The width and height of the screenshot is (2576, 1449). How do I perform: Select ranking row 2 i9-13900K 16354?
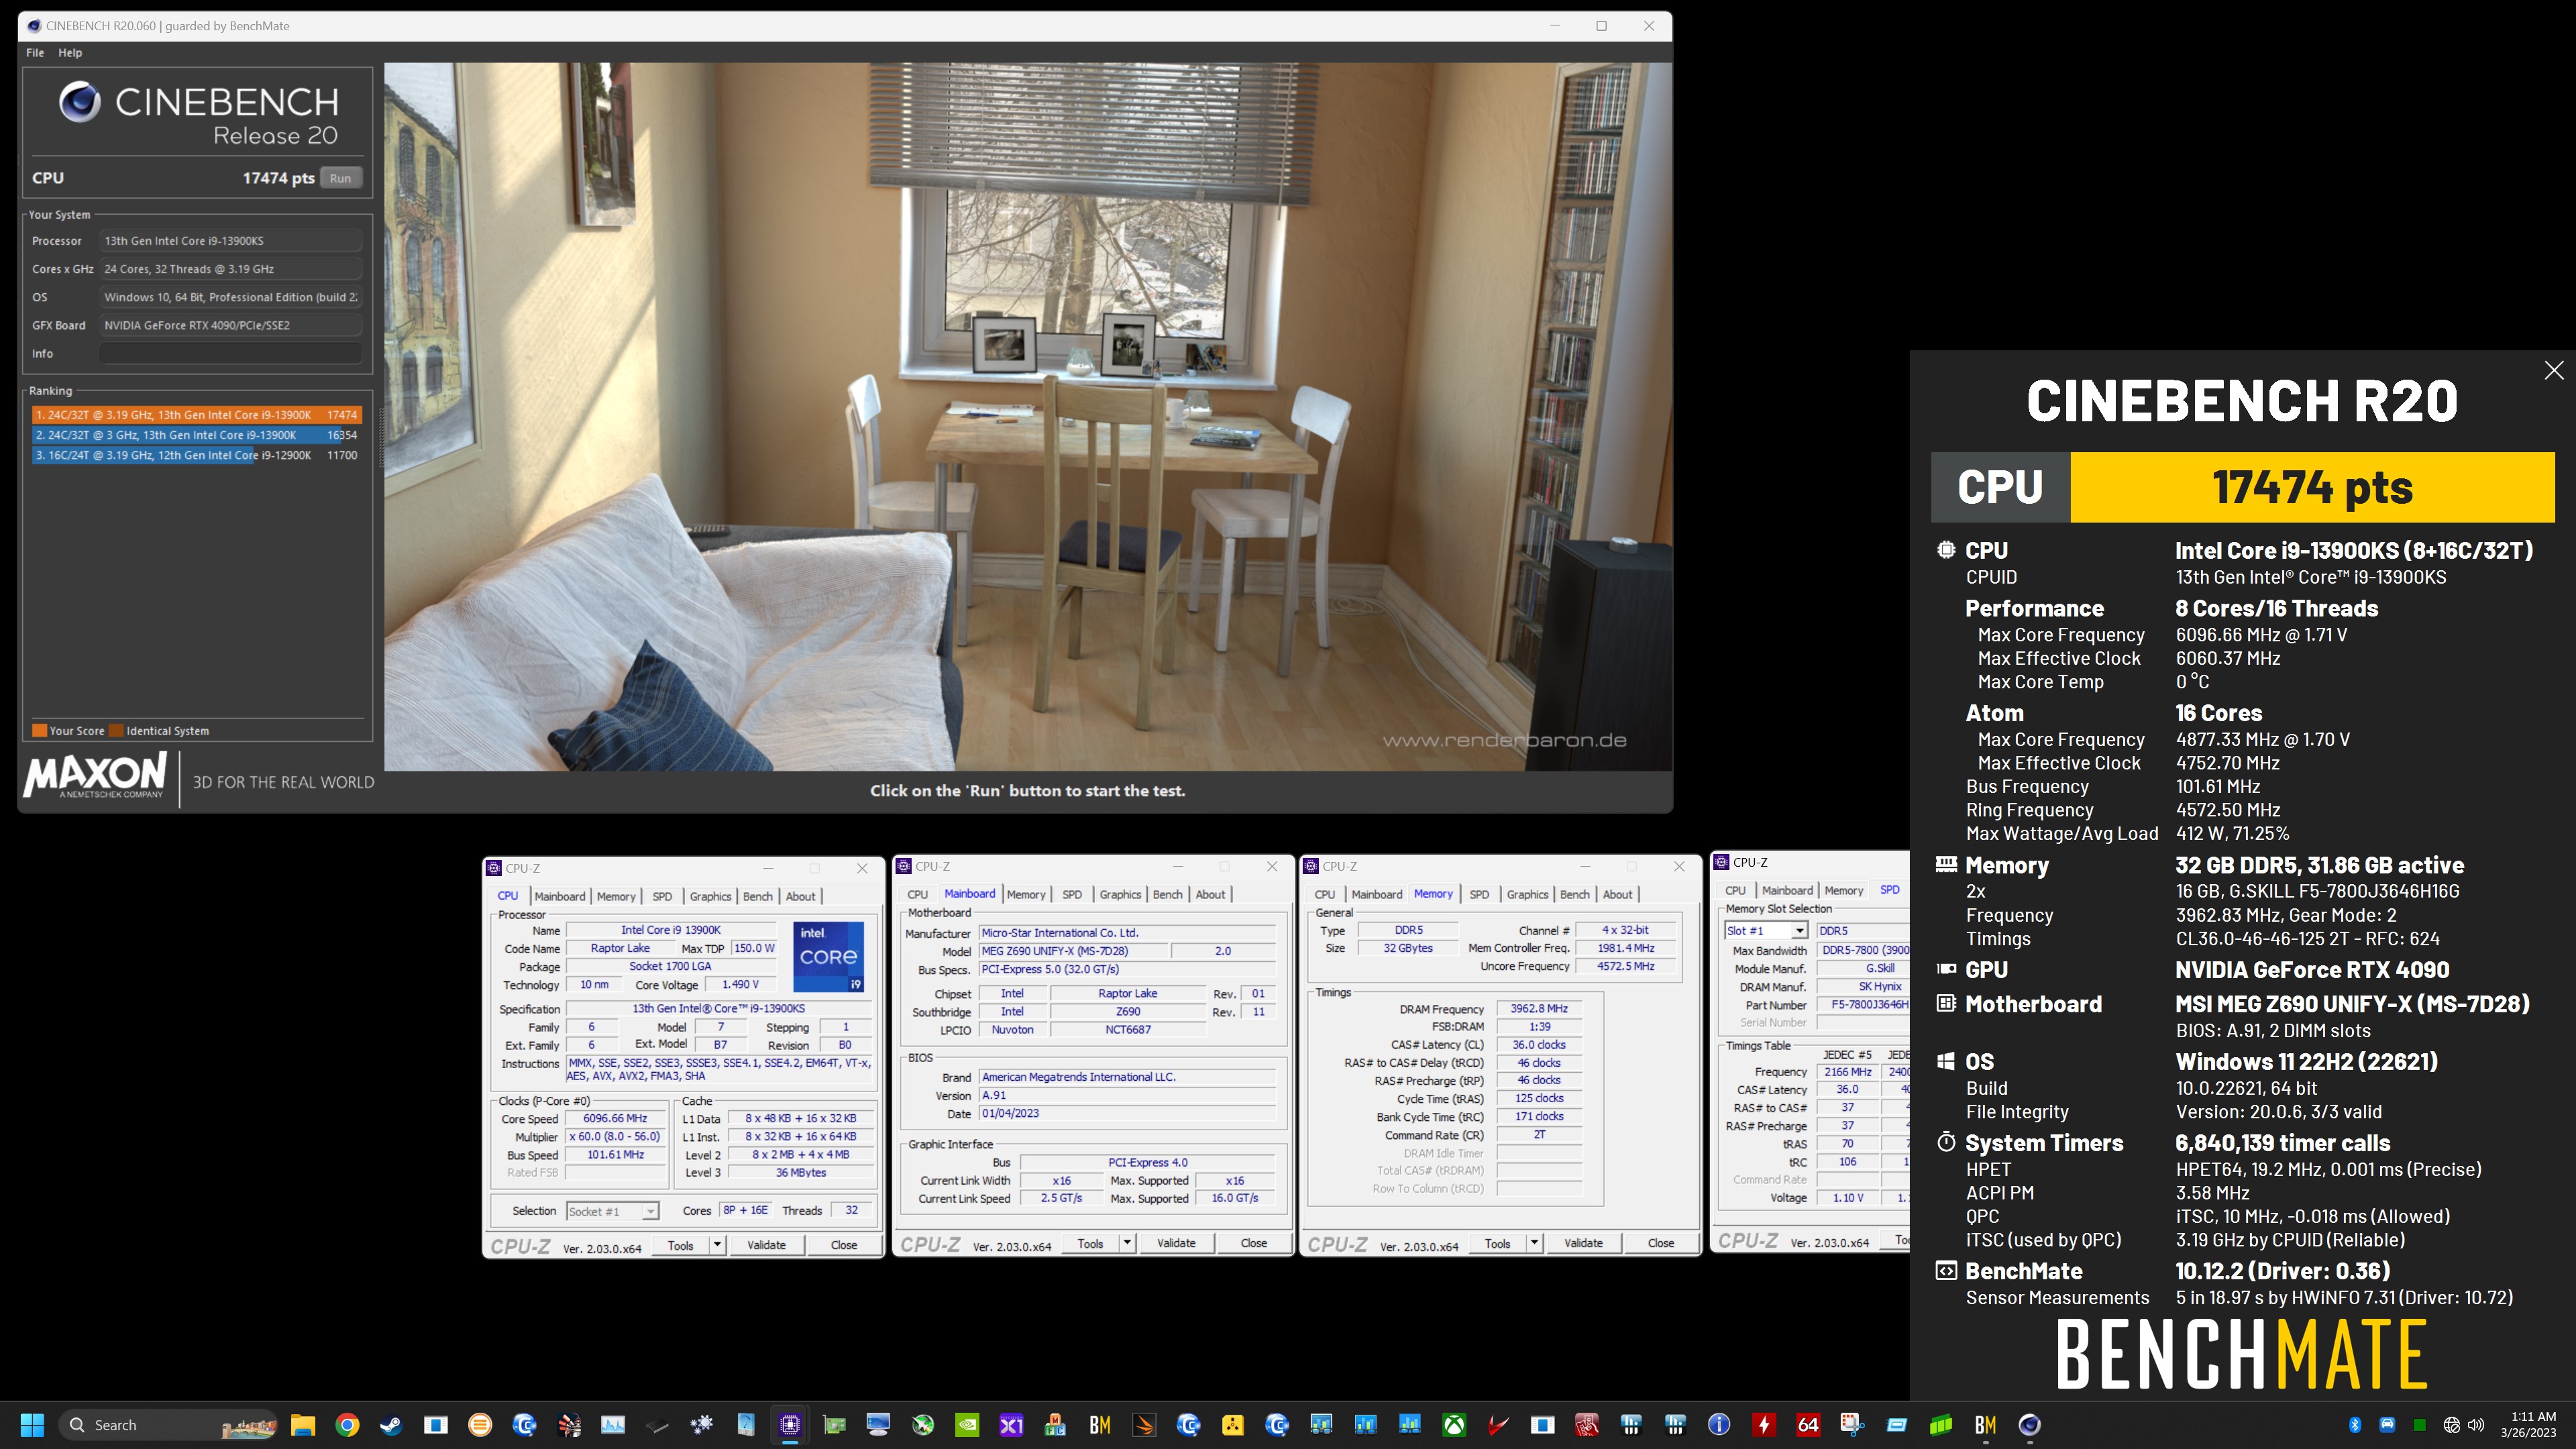click(x=196, y=435)
